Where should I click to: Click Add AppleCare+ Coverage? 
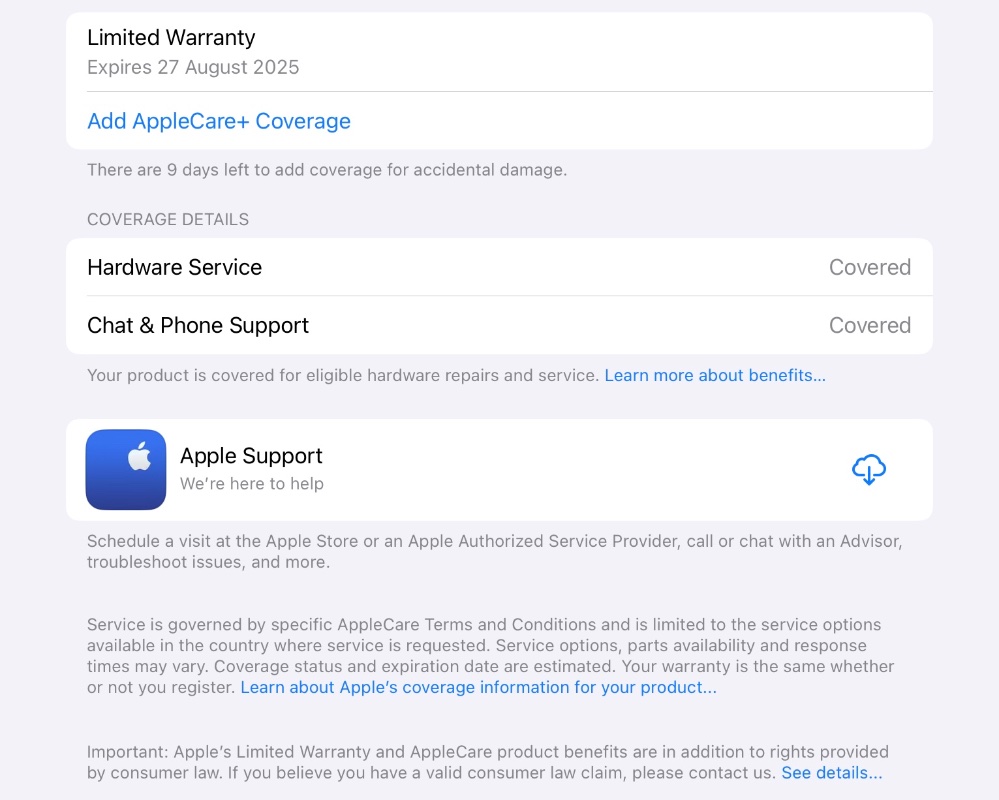[x=219, y=121]
